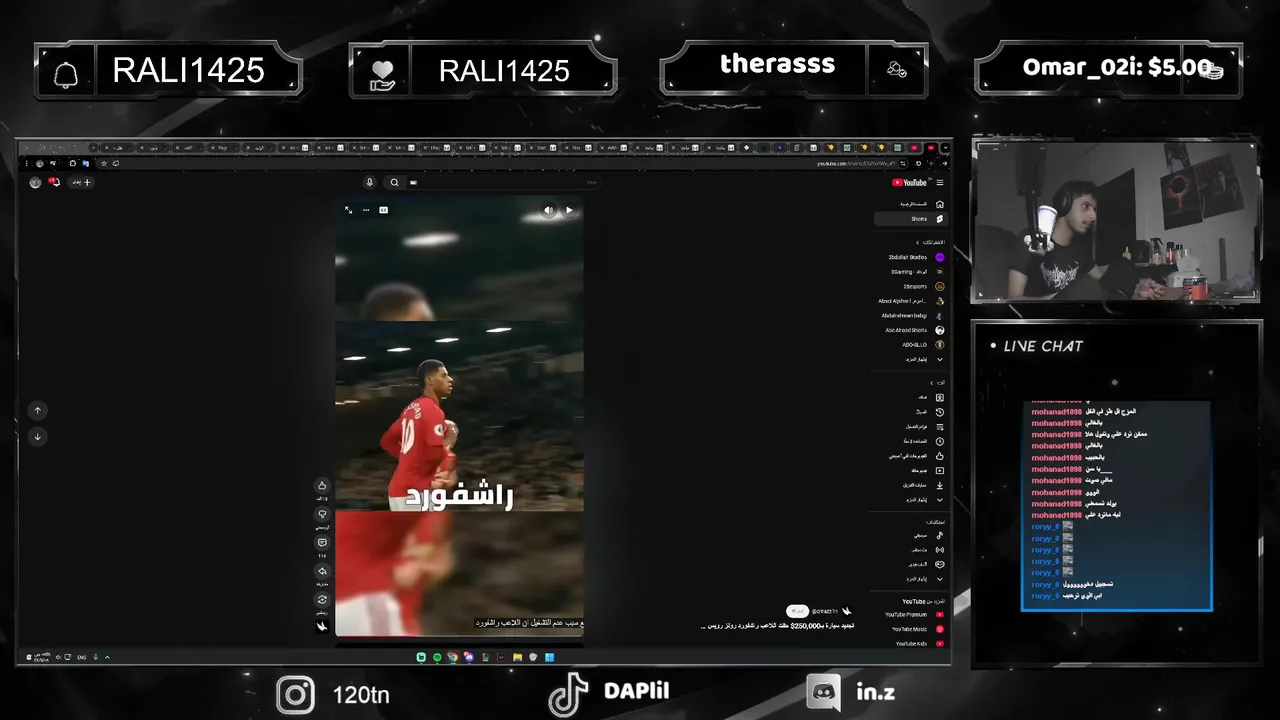Open YouTube Kids link
The height and width of the screenshot is (720, 1280).
point(910,644)
